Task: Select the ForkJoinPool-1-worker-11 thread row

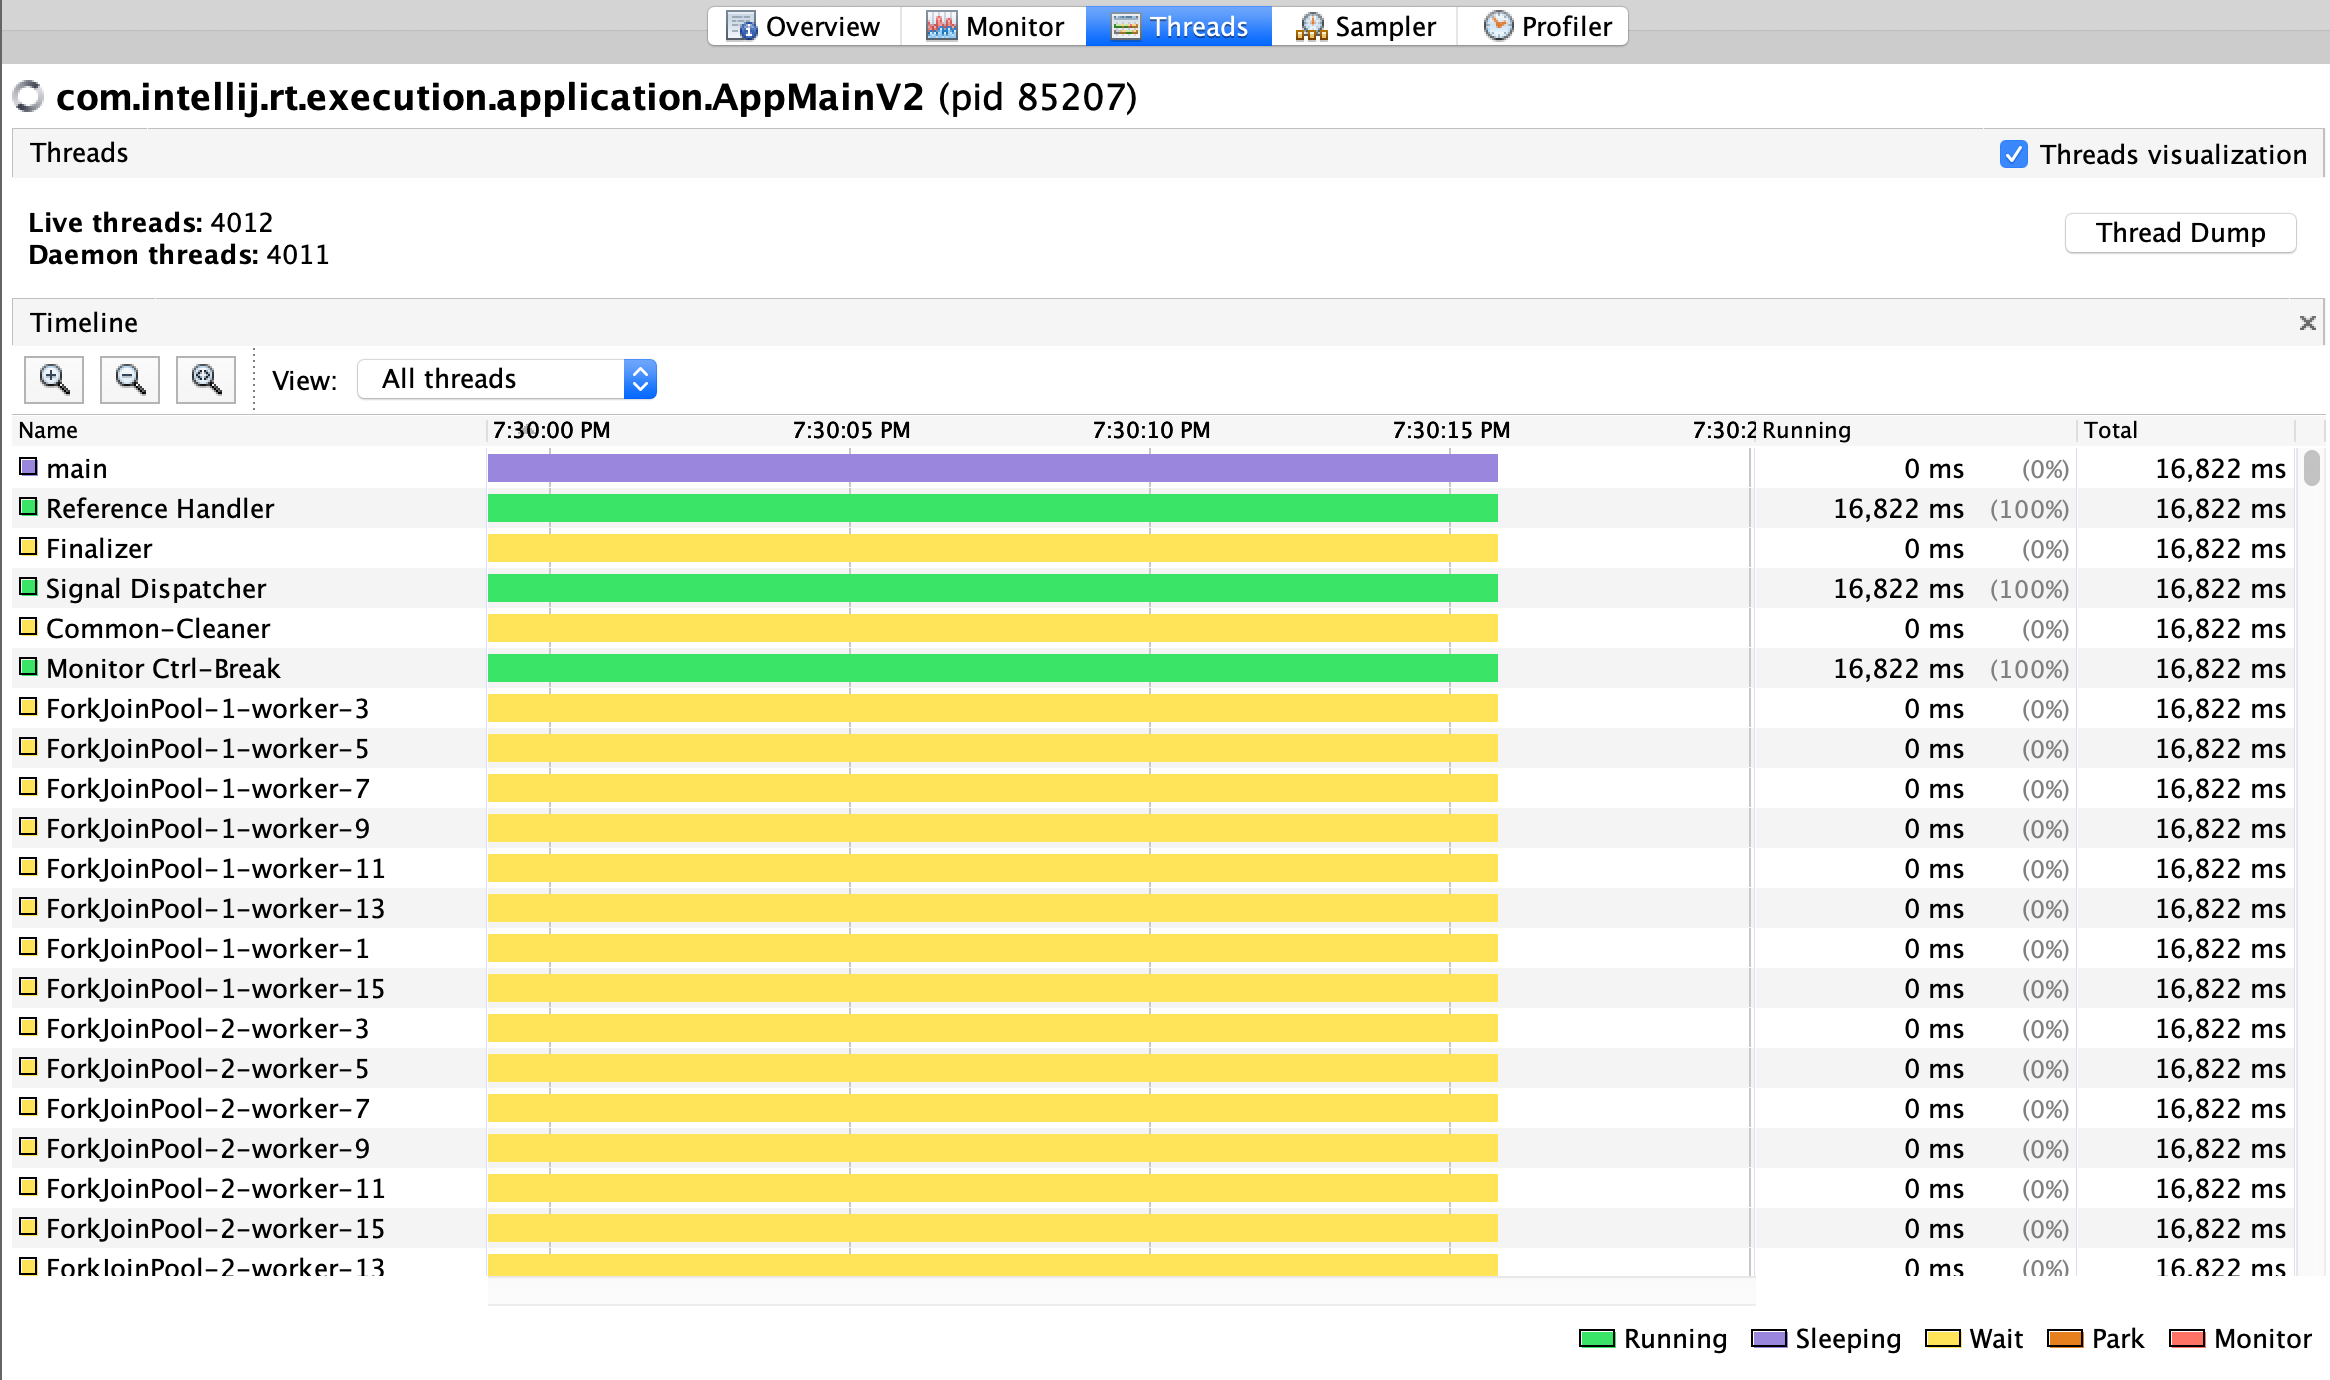Action: 215,868
